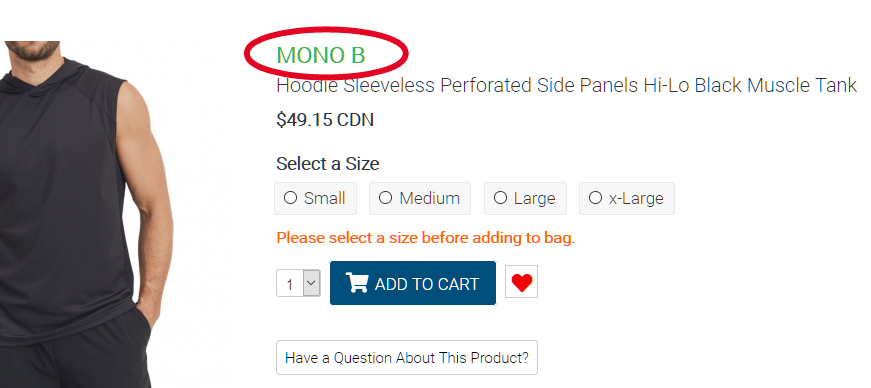This screenshot has height=388, width=871.
Task: Click the Medium label text
Action: pos(430,198)
